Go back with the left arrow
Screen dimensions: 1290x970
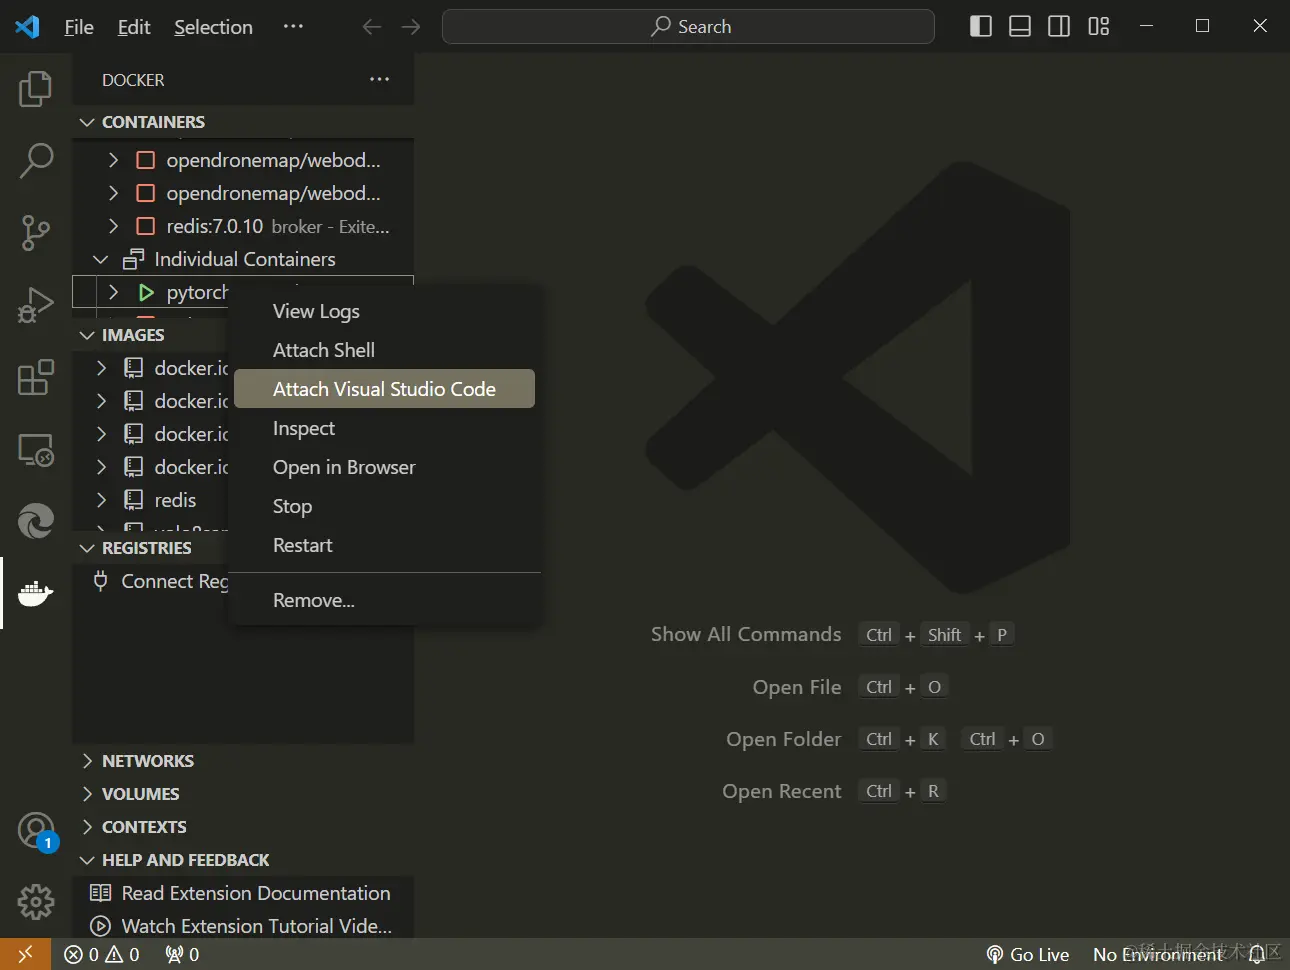pos(372,27)
